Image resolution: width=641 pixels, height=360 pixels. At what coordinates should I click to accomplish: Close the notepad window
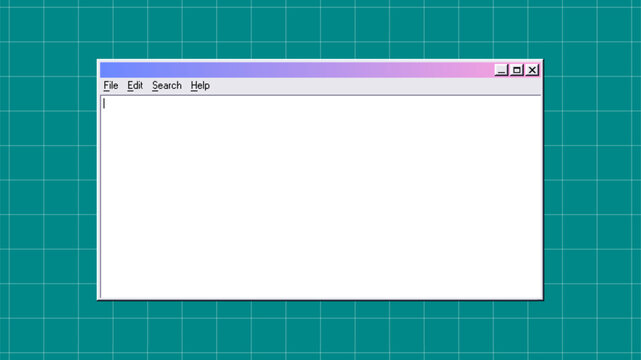click(x=532, y=70)
